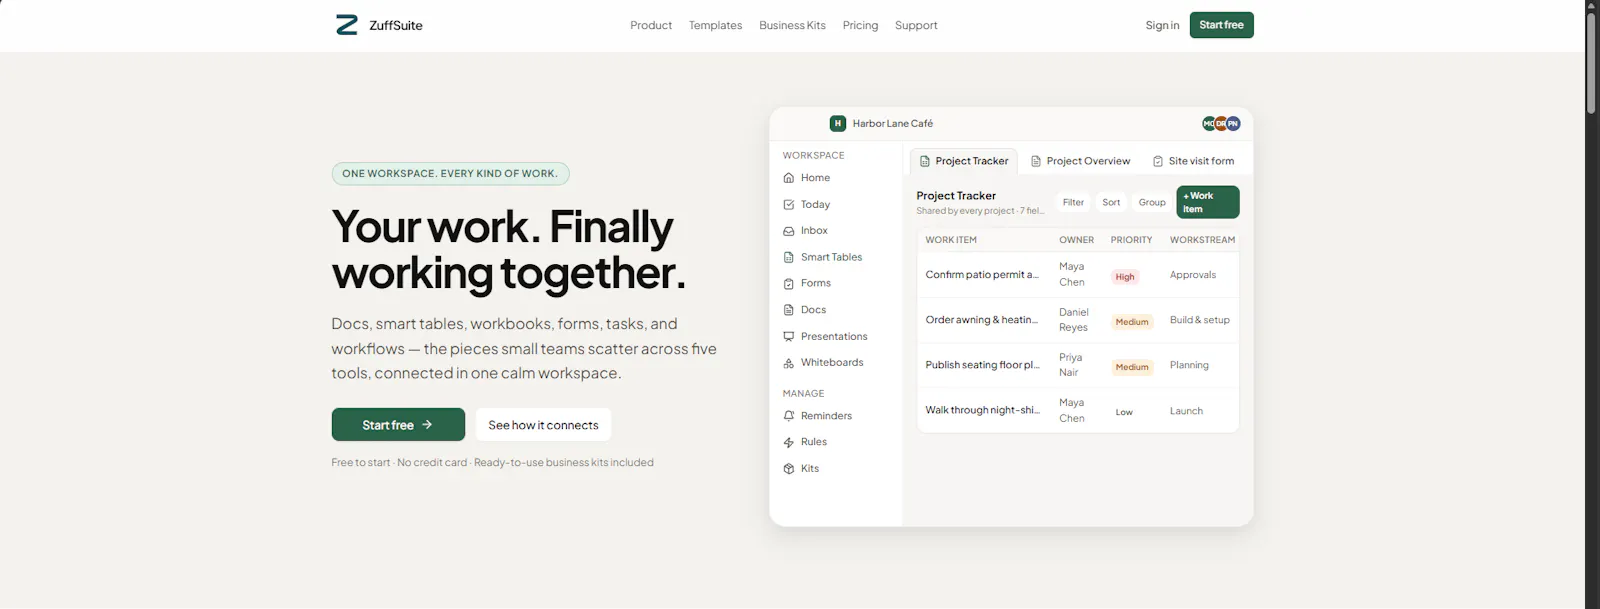This screenshot has height=609, width=1600.
Task: Click the document icon on Project Overview tab
Action: click(1036, 161)
